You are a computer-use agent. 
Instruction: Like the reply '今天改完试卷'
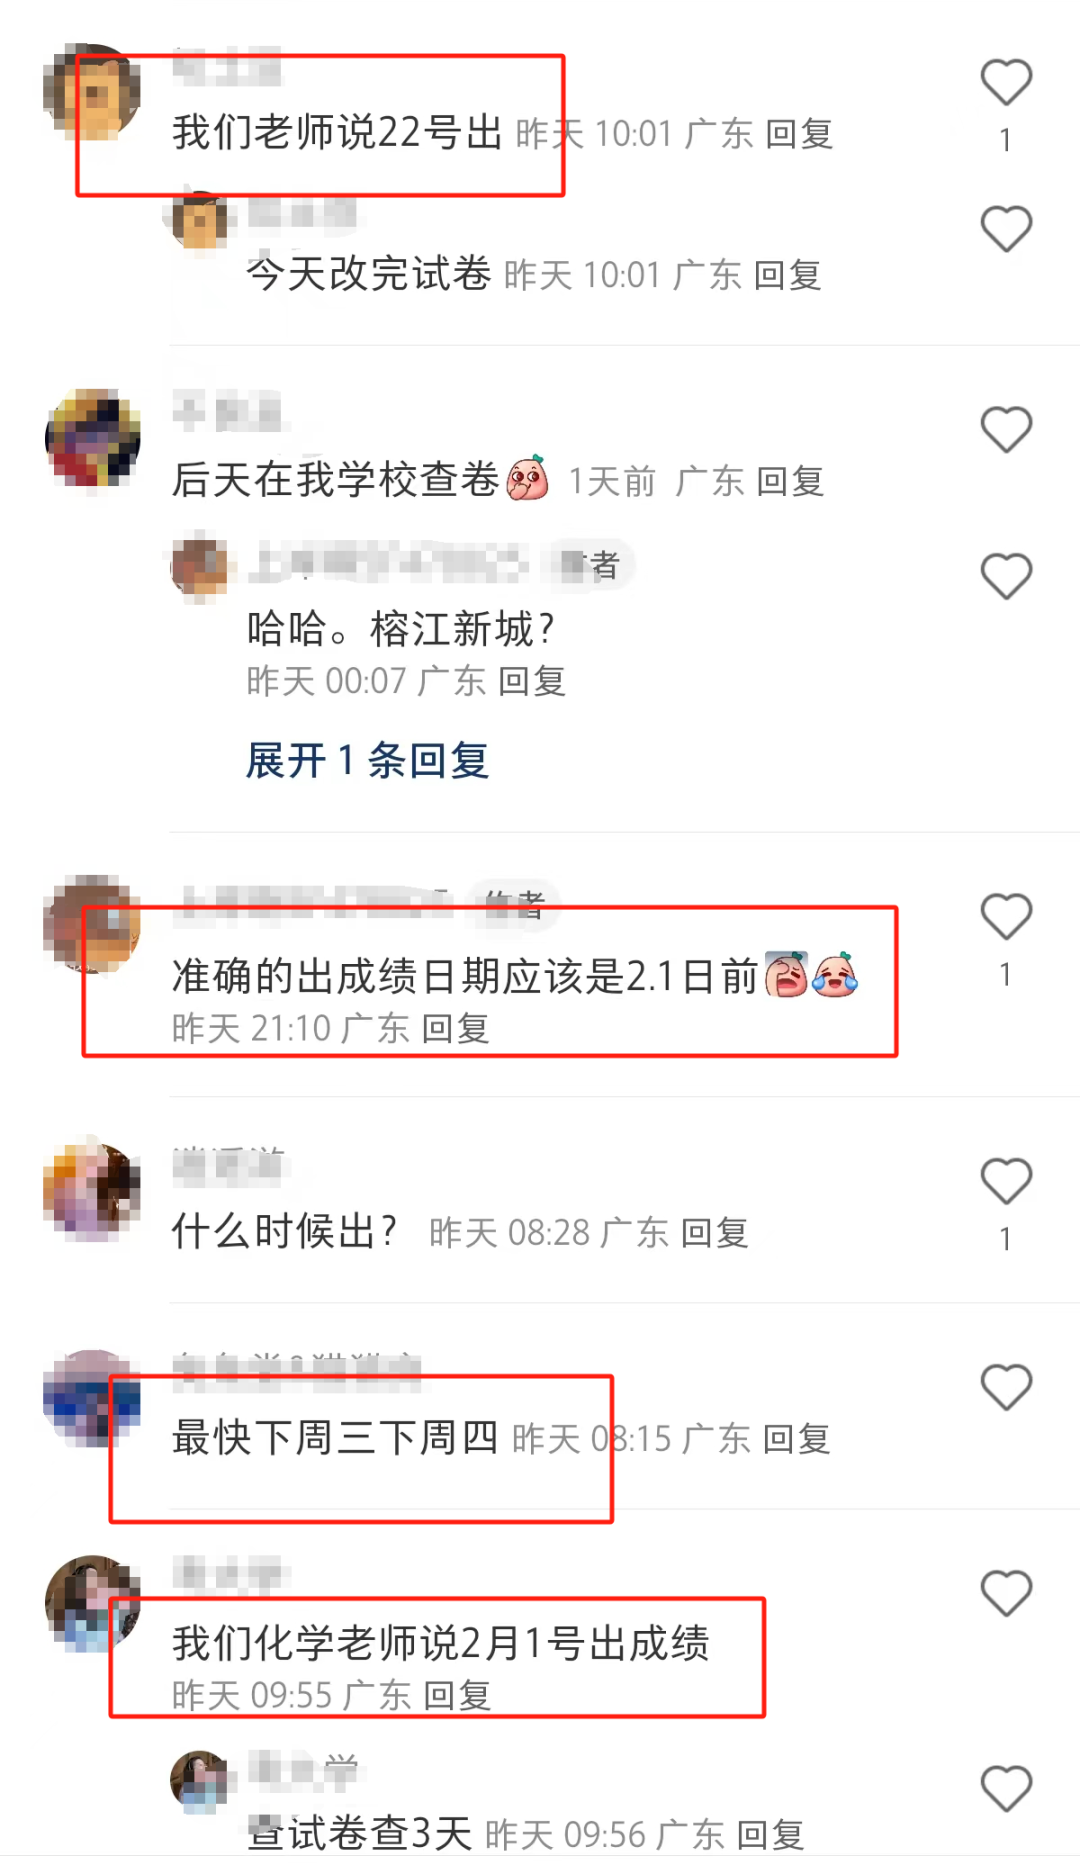coord(1005,229)
